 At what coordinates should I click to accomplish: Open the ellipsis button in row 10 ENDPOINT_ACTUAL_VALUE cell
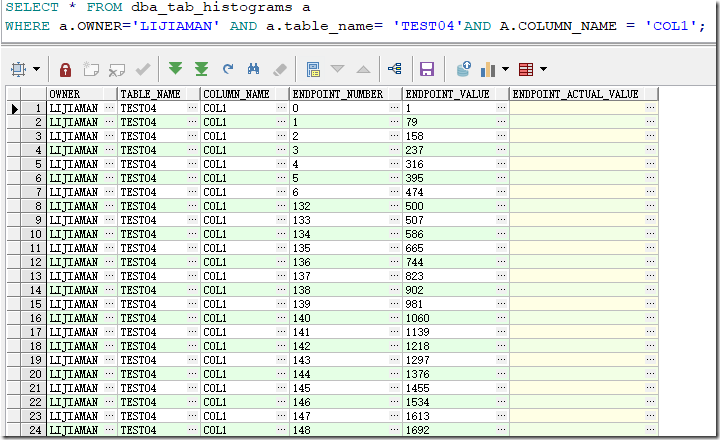(650, 234)
